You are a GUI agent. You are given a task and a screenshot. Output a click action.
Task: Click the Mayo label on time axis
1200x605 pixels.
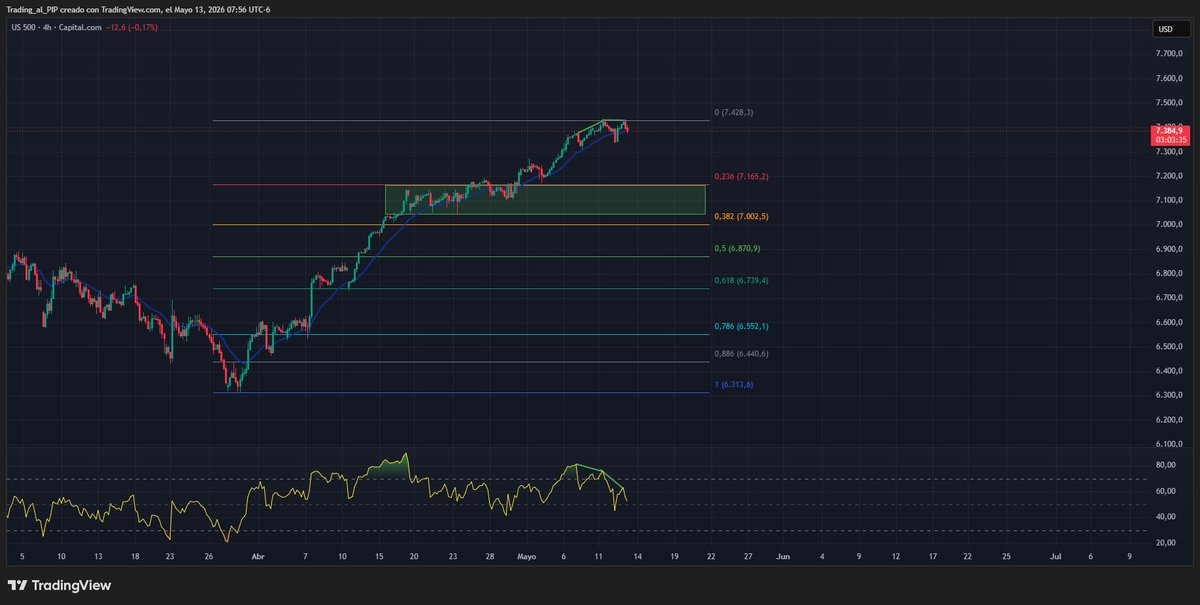pos(528,555)
